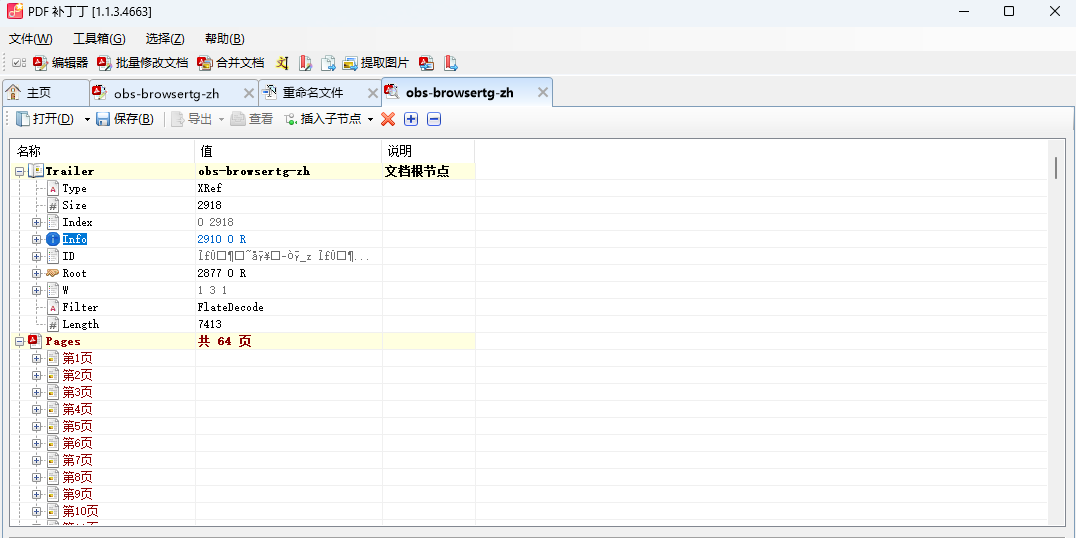Close the active obs-browsertg-zh tab

coord(542,93)
